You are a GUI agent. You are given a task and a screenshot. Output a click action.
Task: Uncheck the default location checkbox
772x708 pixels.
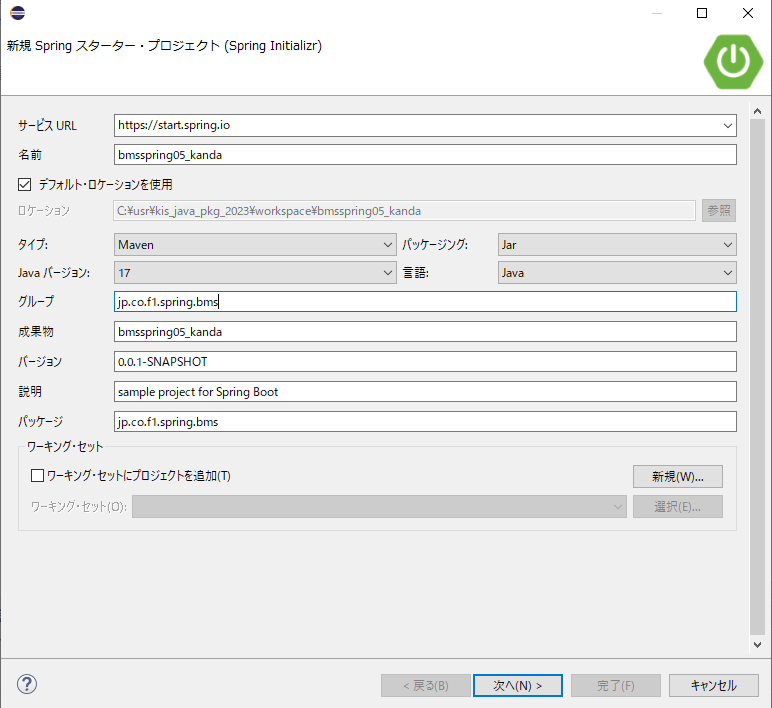pos(24,184)
